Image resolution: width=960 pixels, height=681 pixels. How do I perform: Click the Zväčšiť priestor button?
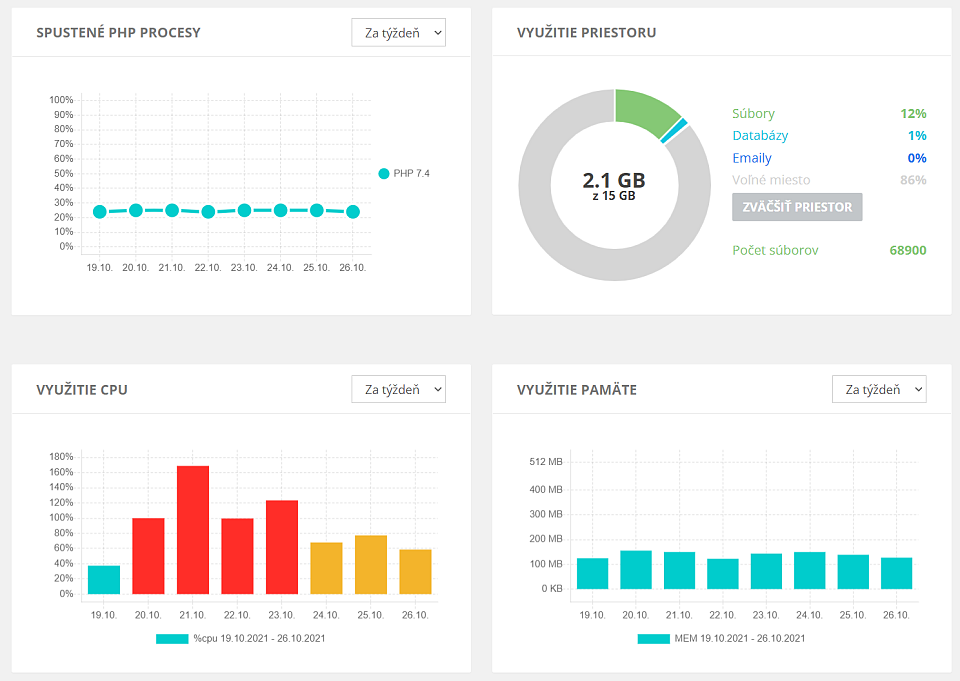coord(797,207)
